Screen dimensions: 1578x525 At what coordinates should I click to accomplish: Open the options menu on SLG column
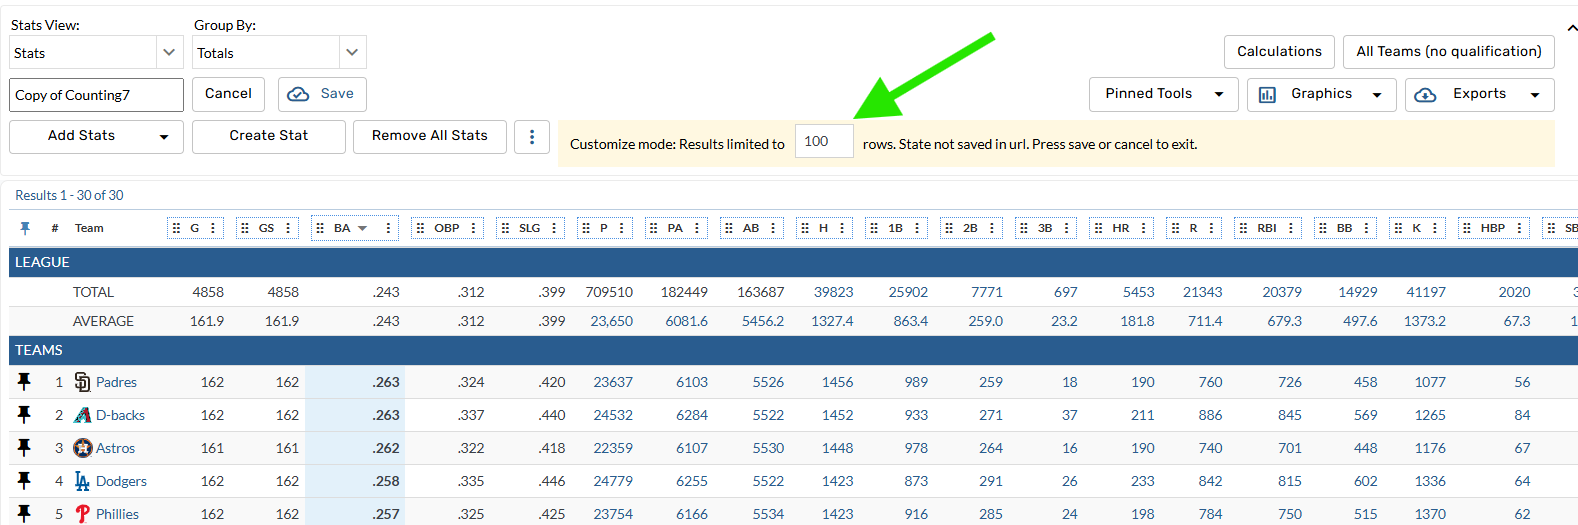[554, 228]
